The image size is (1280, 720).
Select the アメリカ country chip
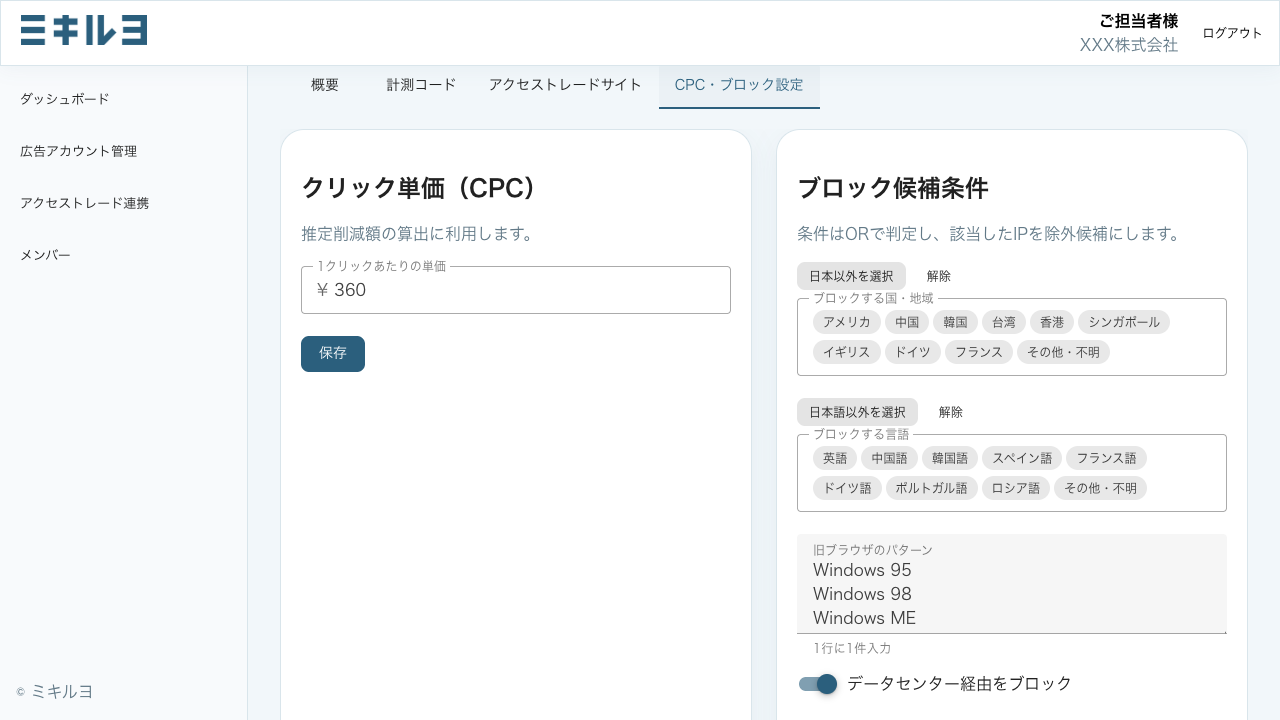click(847, 322)
